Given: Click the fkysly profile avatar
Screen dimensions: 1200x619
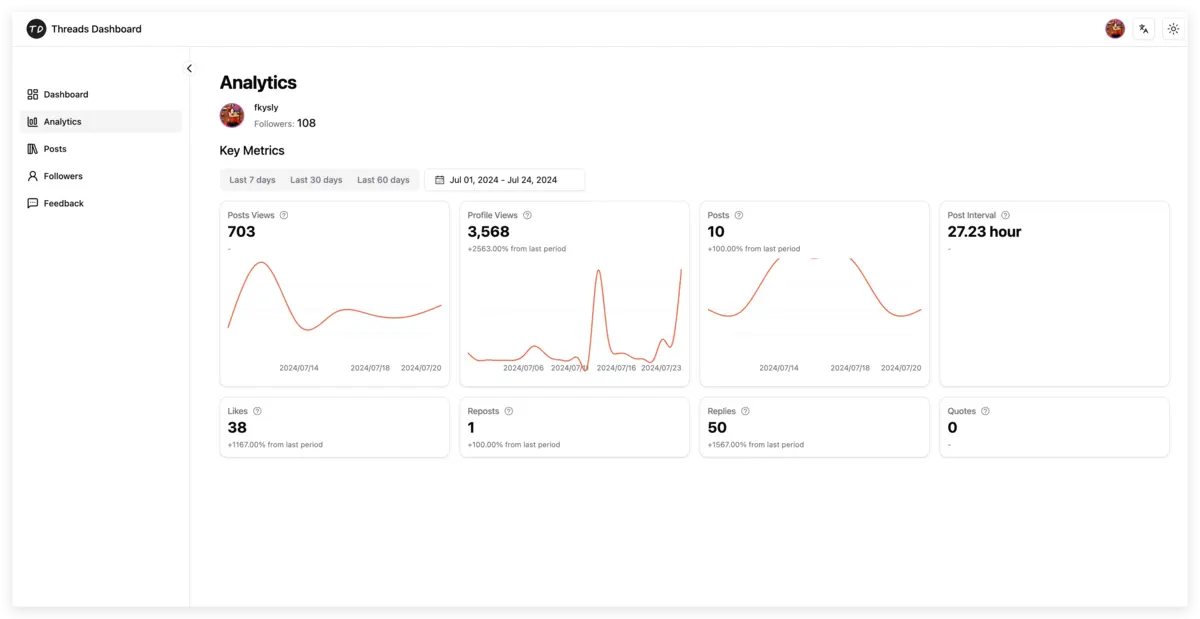Looking at the screenshot, I should point(232,115).
